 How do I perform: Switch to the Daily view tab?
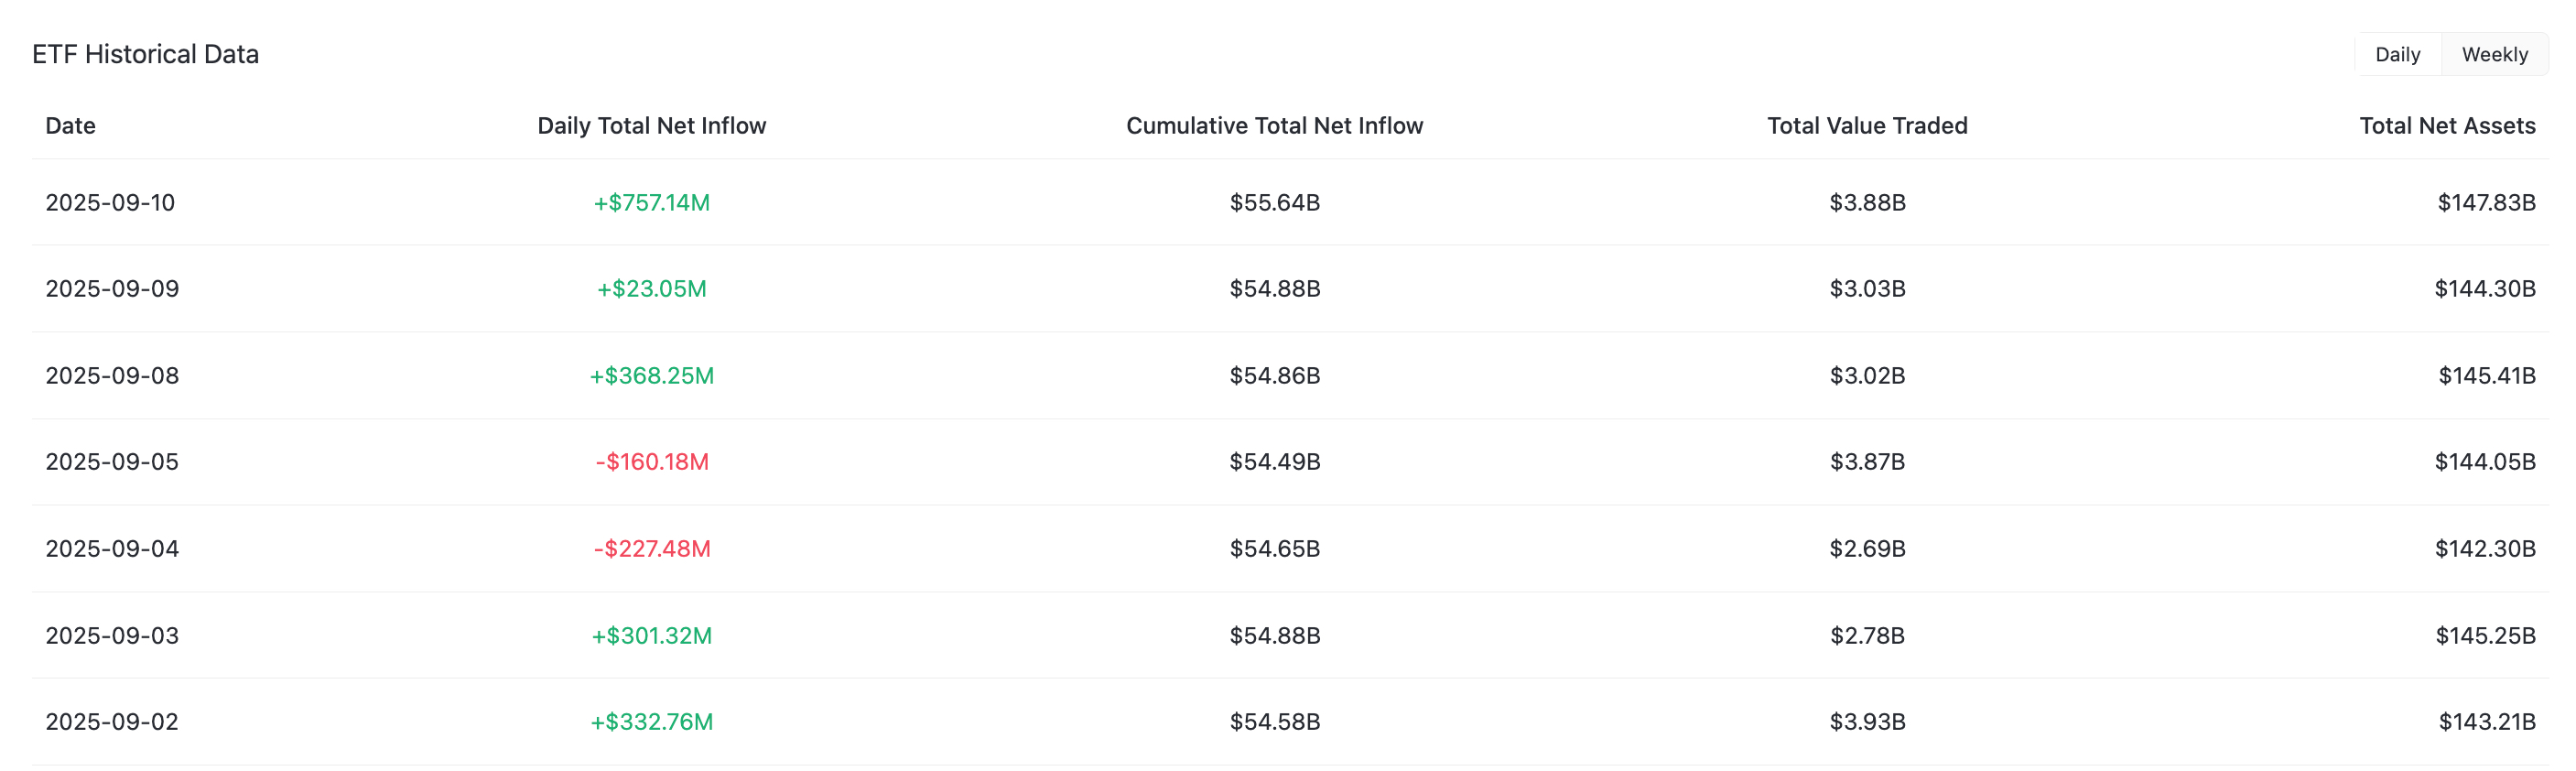click(x=2397, y=54)
